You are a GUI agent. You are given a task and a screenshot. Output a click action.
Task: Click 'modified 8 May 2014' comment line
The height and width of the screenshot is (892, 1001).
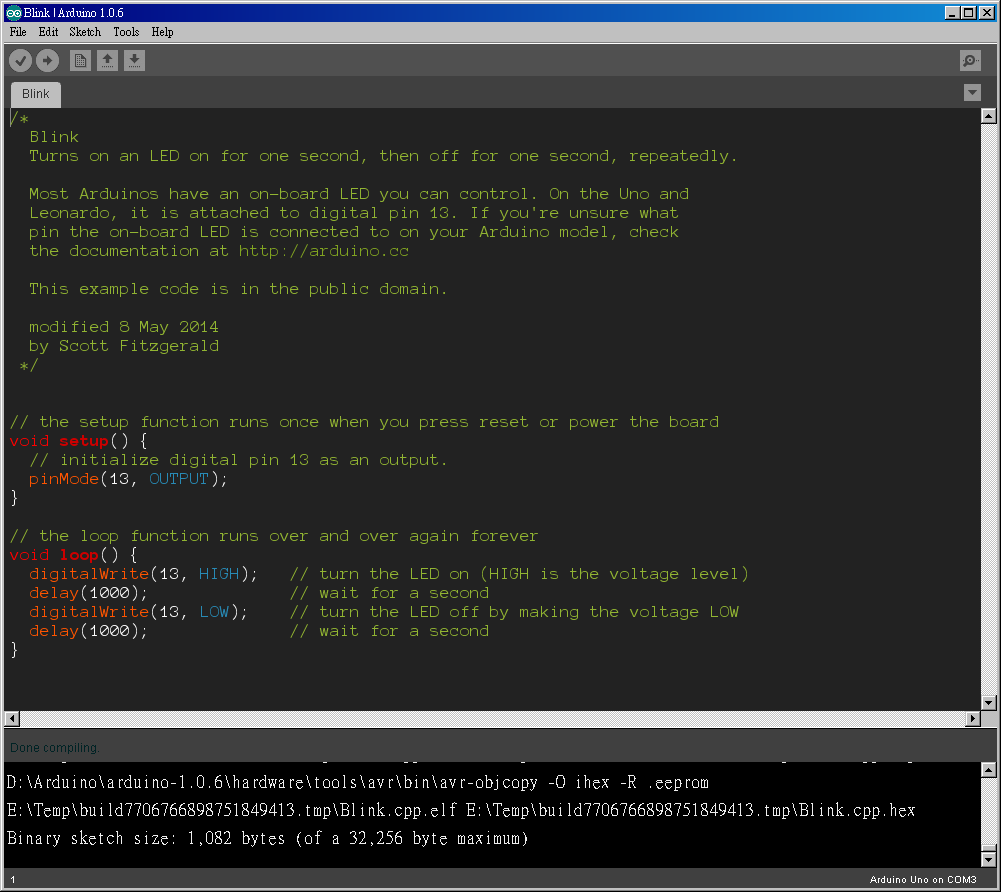(x=124, y=327)
